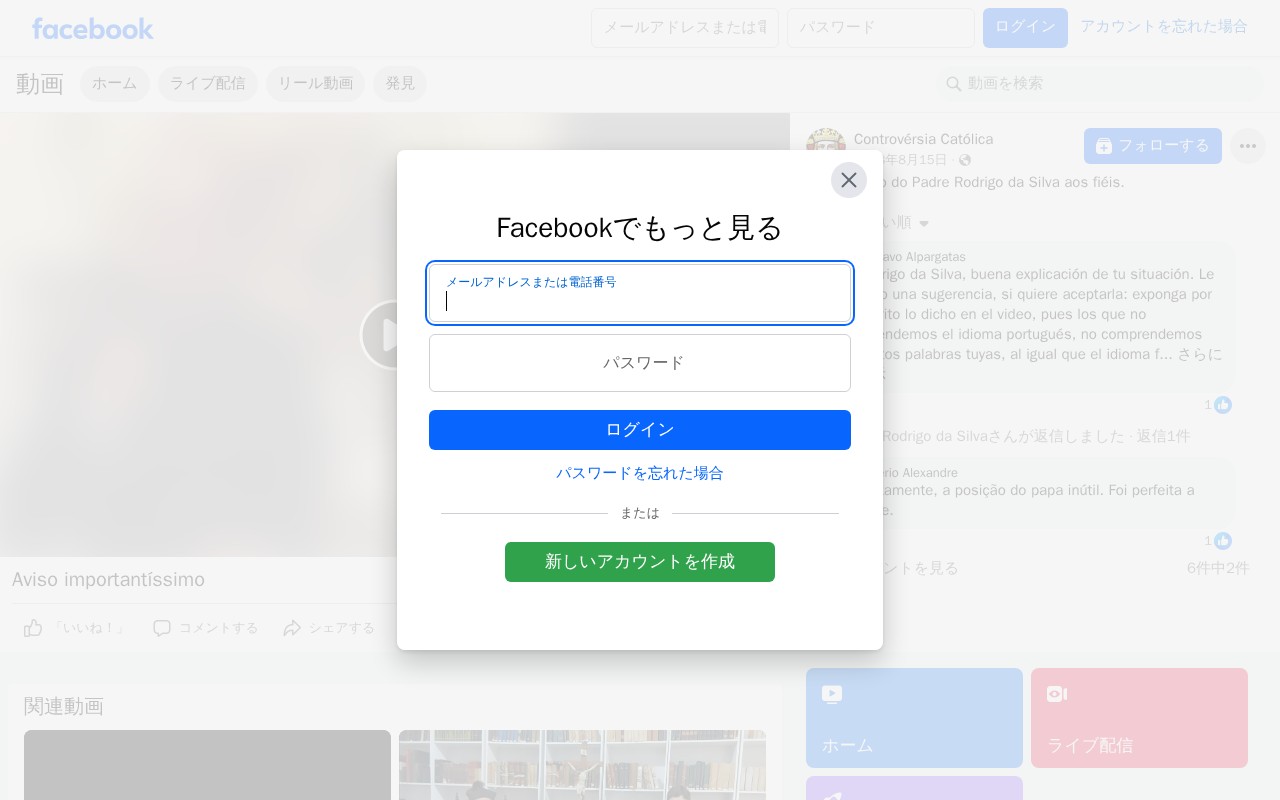1280x800 pixels.
Task: Click the camera icon on the ライブ配信 card
Action: 1057,694
